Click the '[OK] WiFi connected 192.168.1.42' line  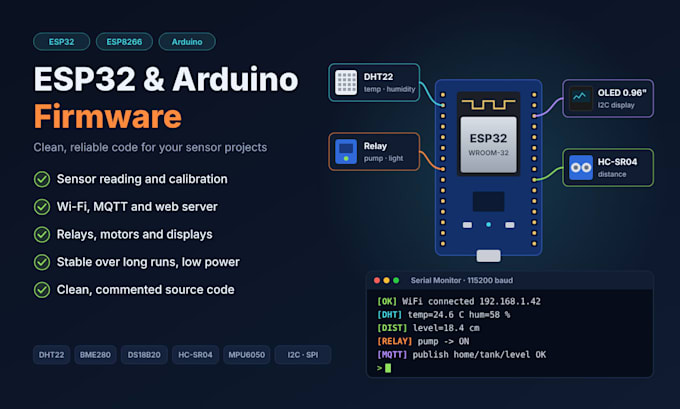point(459,301)
